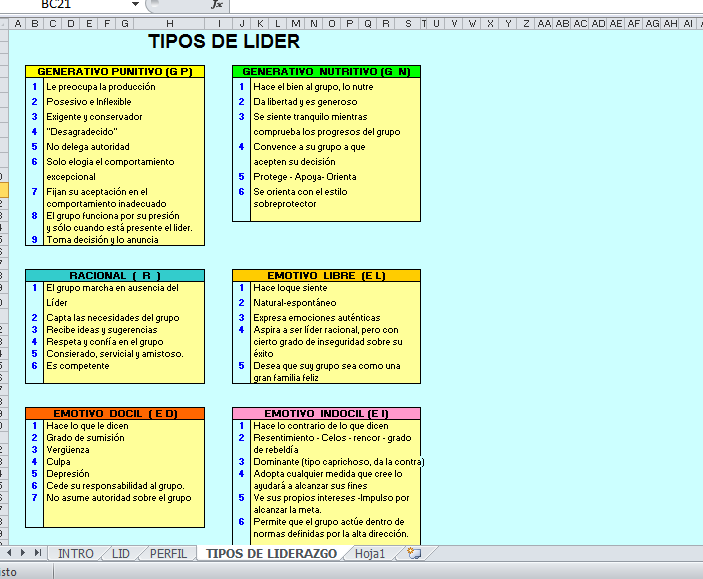Click cell 'alcanzar la meta.'
Image resolution: width=703 pixels, height=579 pixels.
[287, 510]
